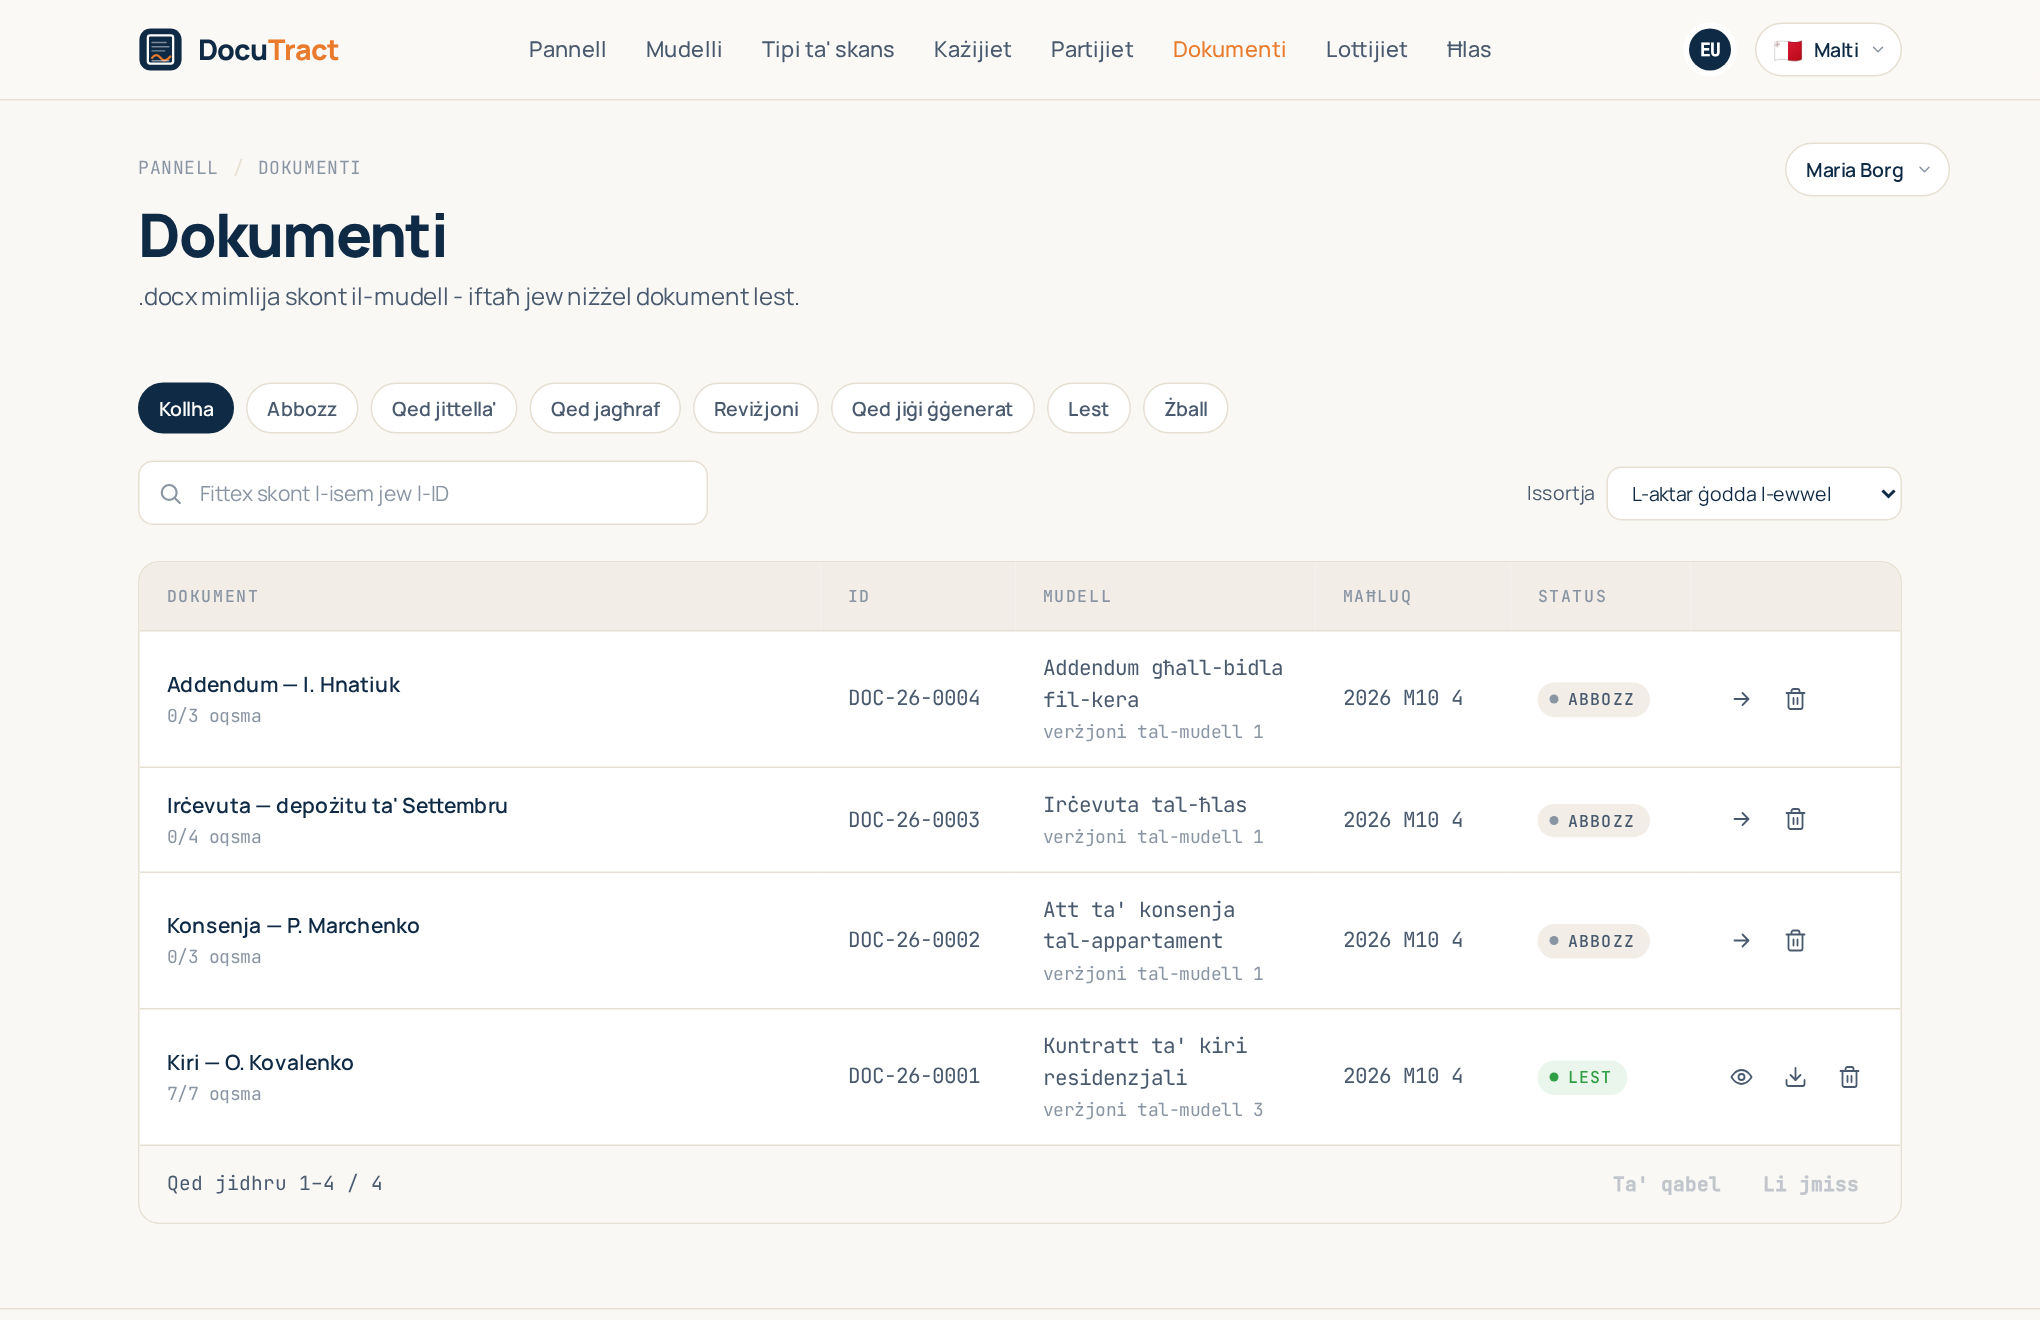The height and width of the screenshot is (1320, 2040).
Task: Click the EU region badge
Action: (x=1709, y=50)
